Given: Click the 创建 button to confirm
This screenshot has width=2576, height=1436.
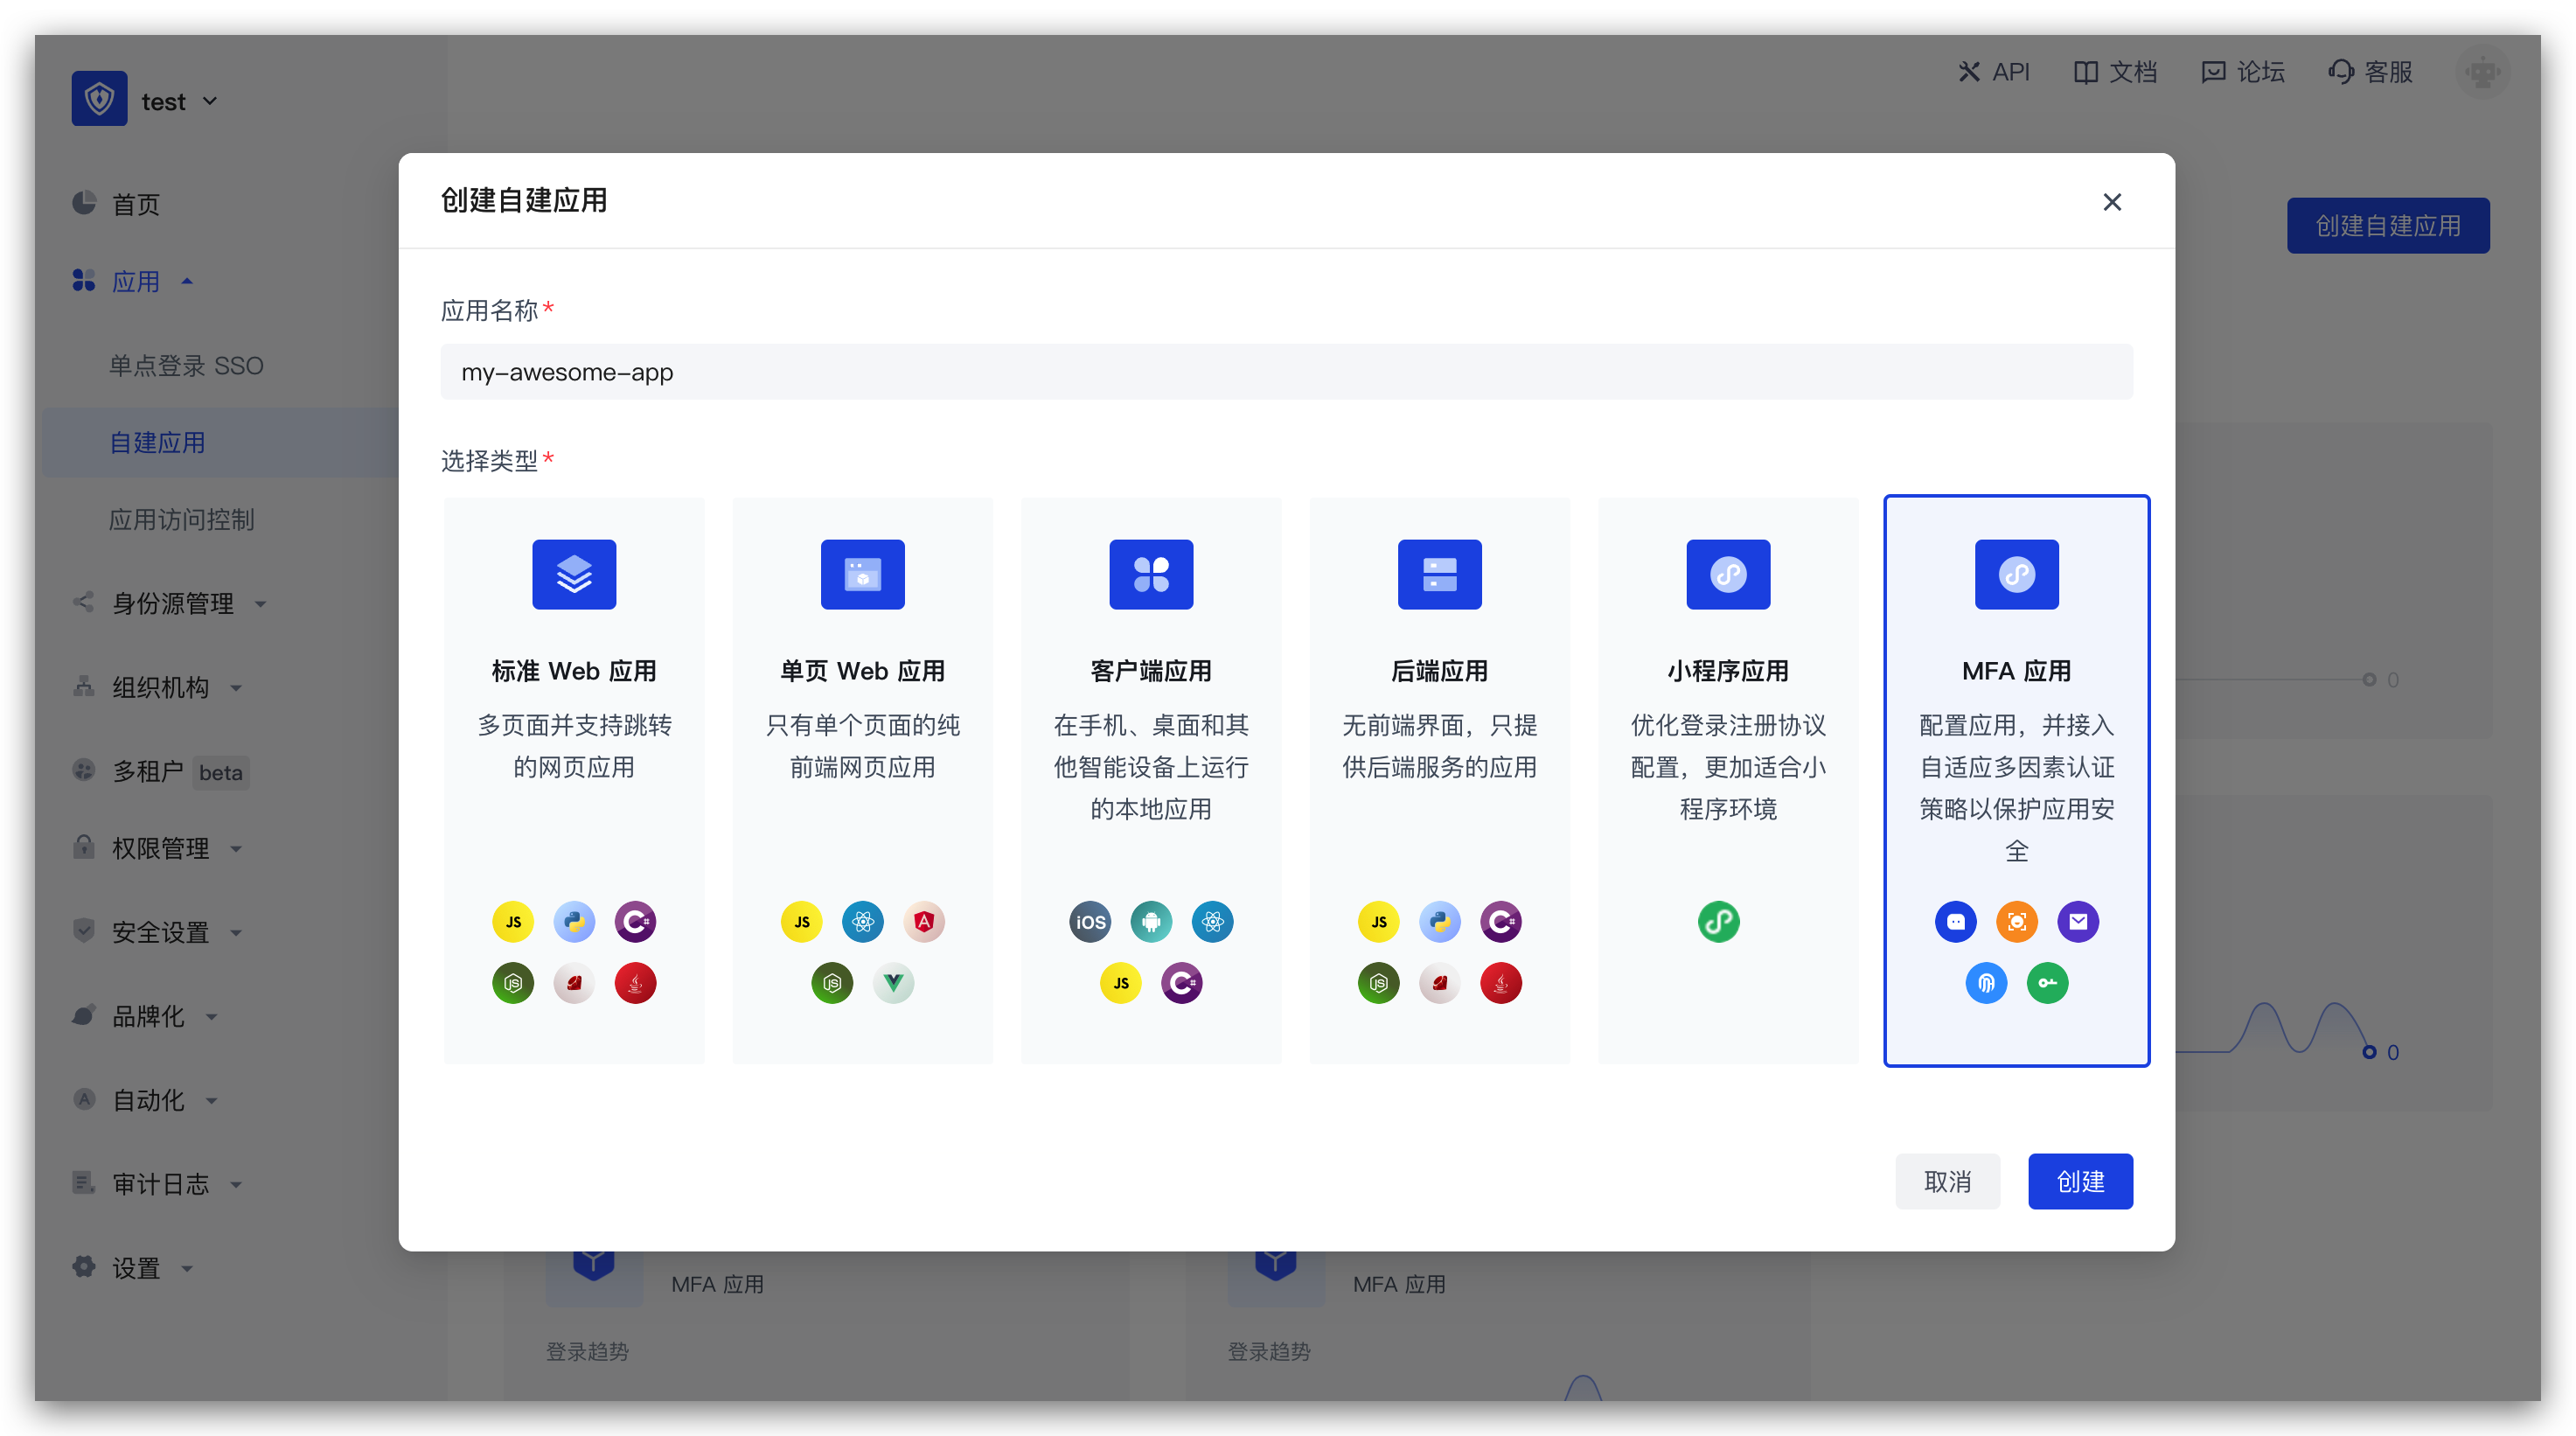Looking at the screenshot, I should pos(2080,1181).
